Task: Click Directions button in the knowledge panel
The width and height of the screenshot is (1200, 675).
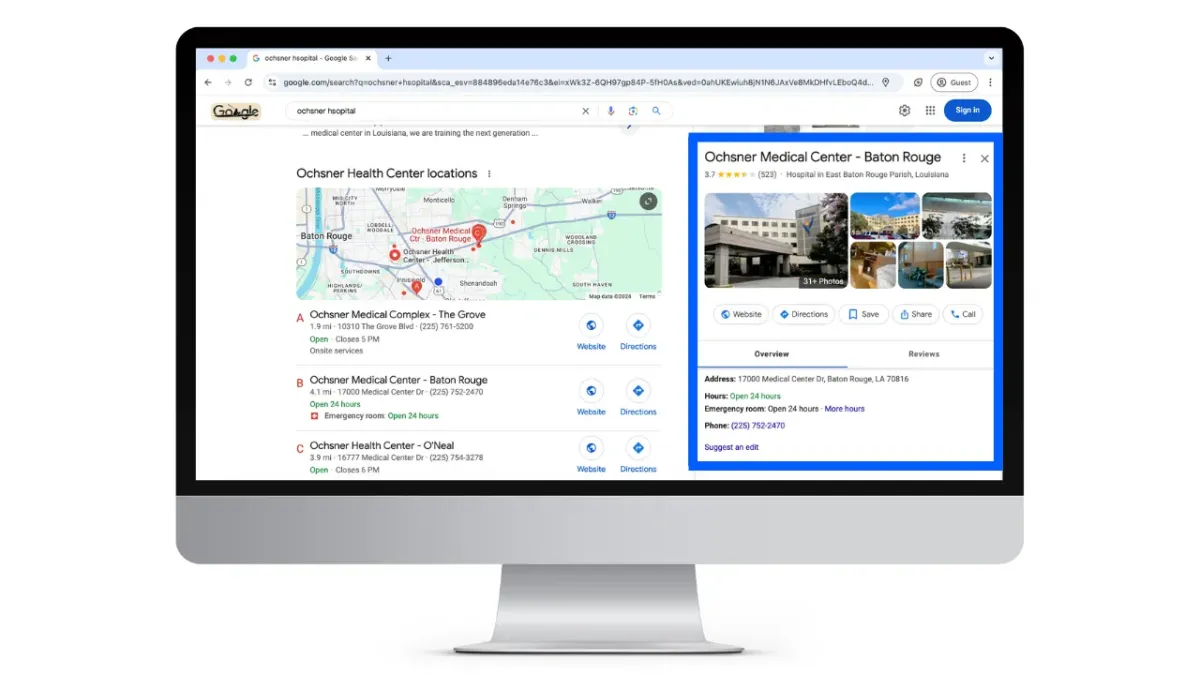Action: pyautogui.click(x=803, y=314)
